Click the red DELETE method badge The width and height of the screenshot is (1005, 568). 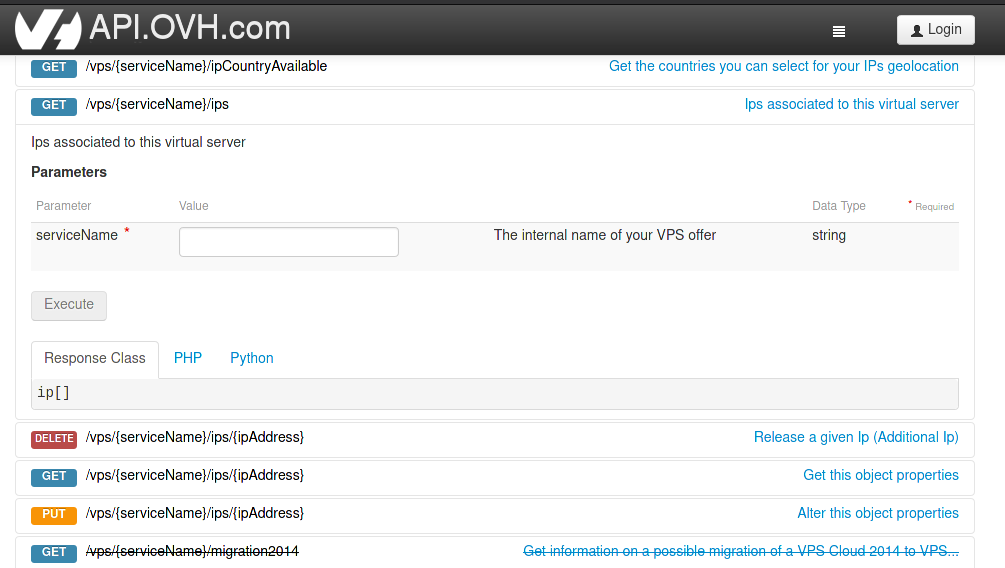(54, 438)
